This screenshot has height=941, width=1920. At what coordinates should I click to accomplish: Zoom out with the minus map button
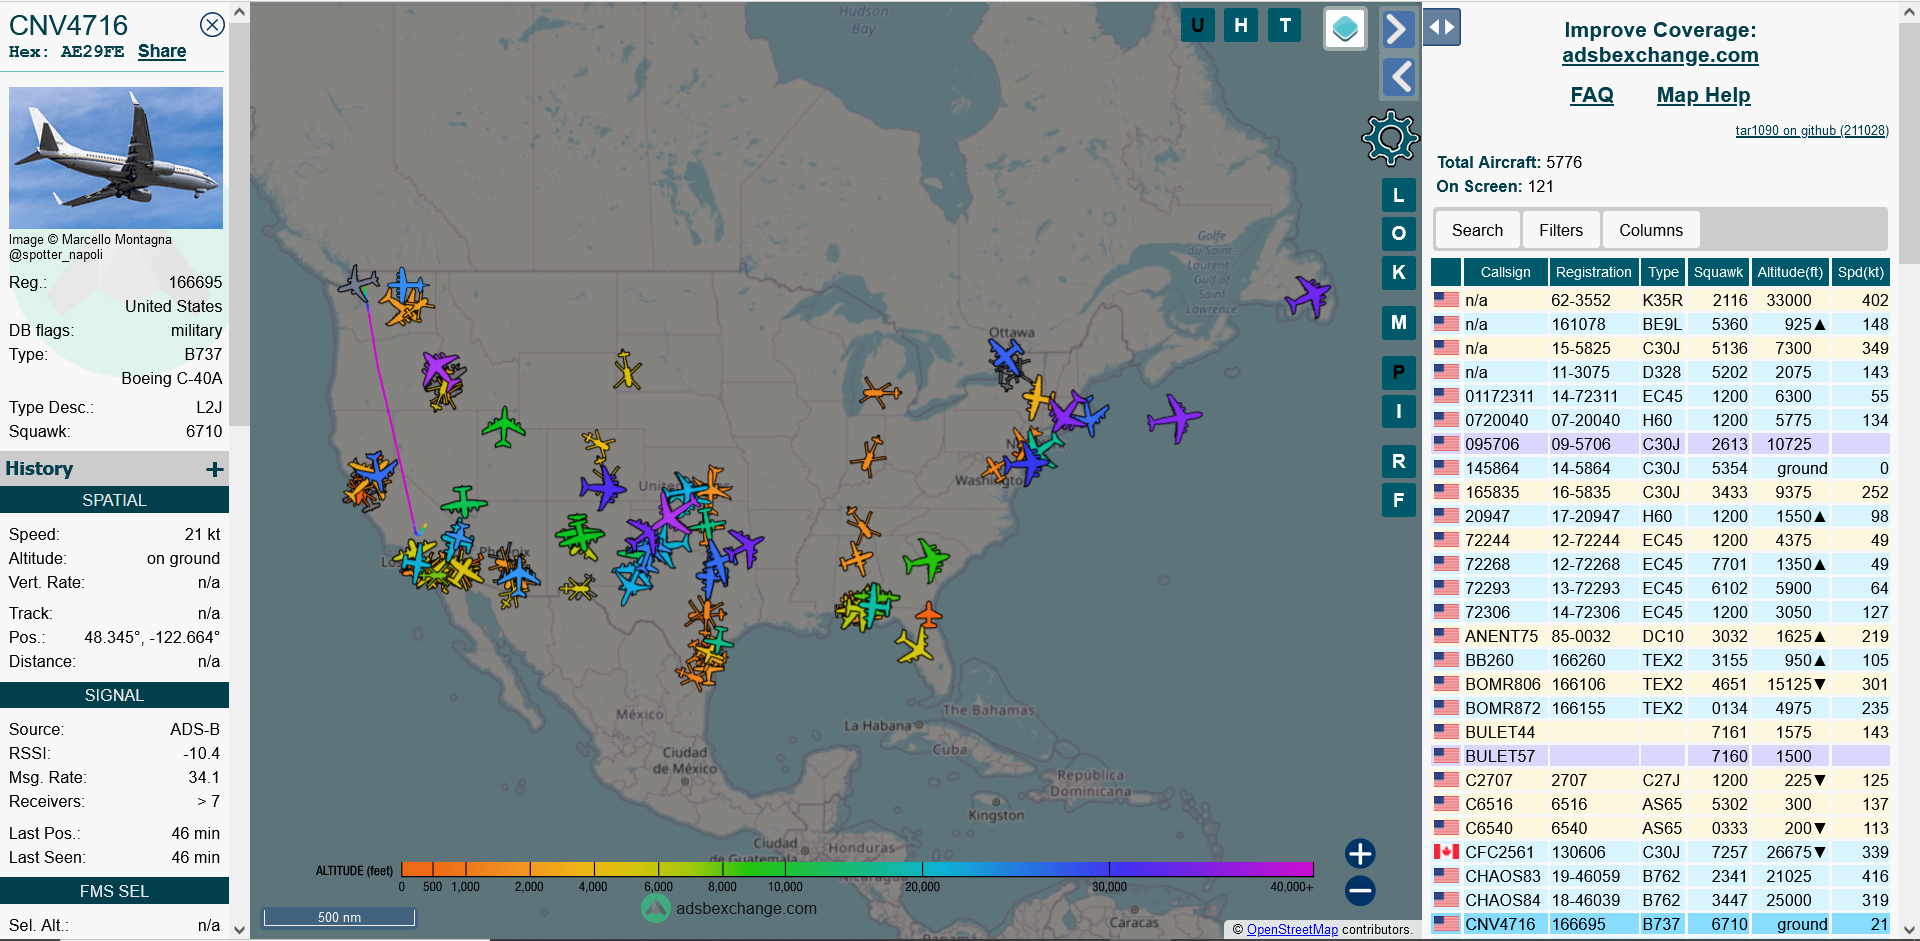[1360, 890]
